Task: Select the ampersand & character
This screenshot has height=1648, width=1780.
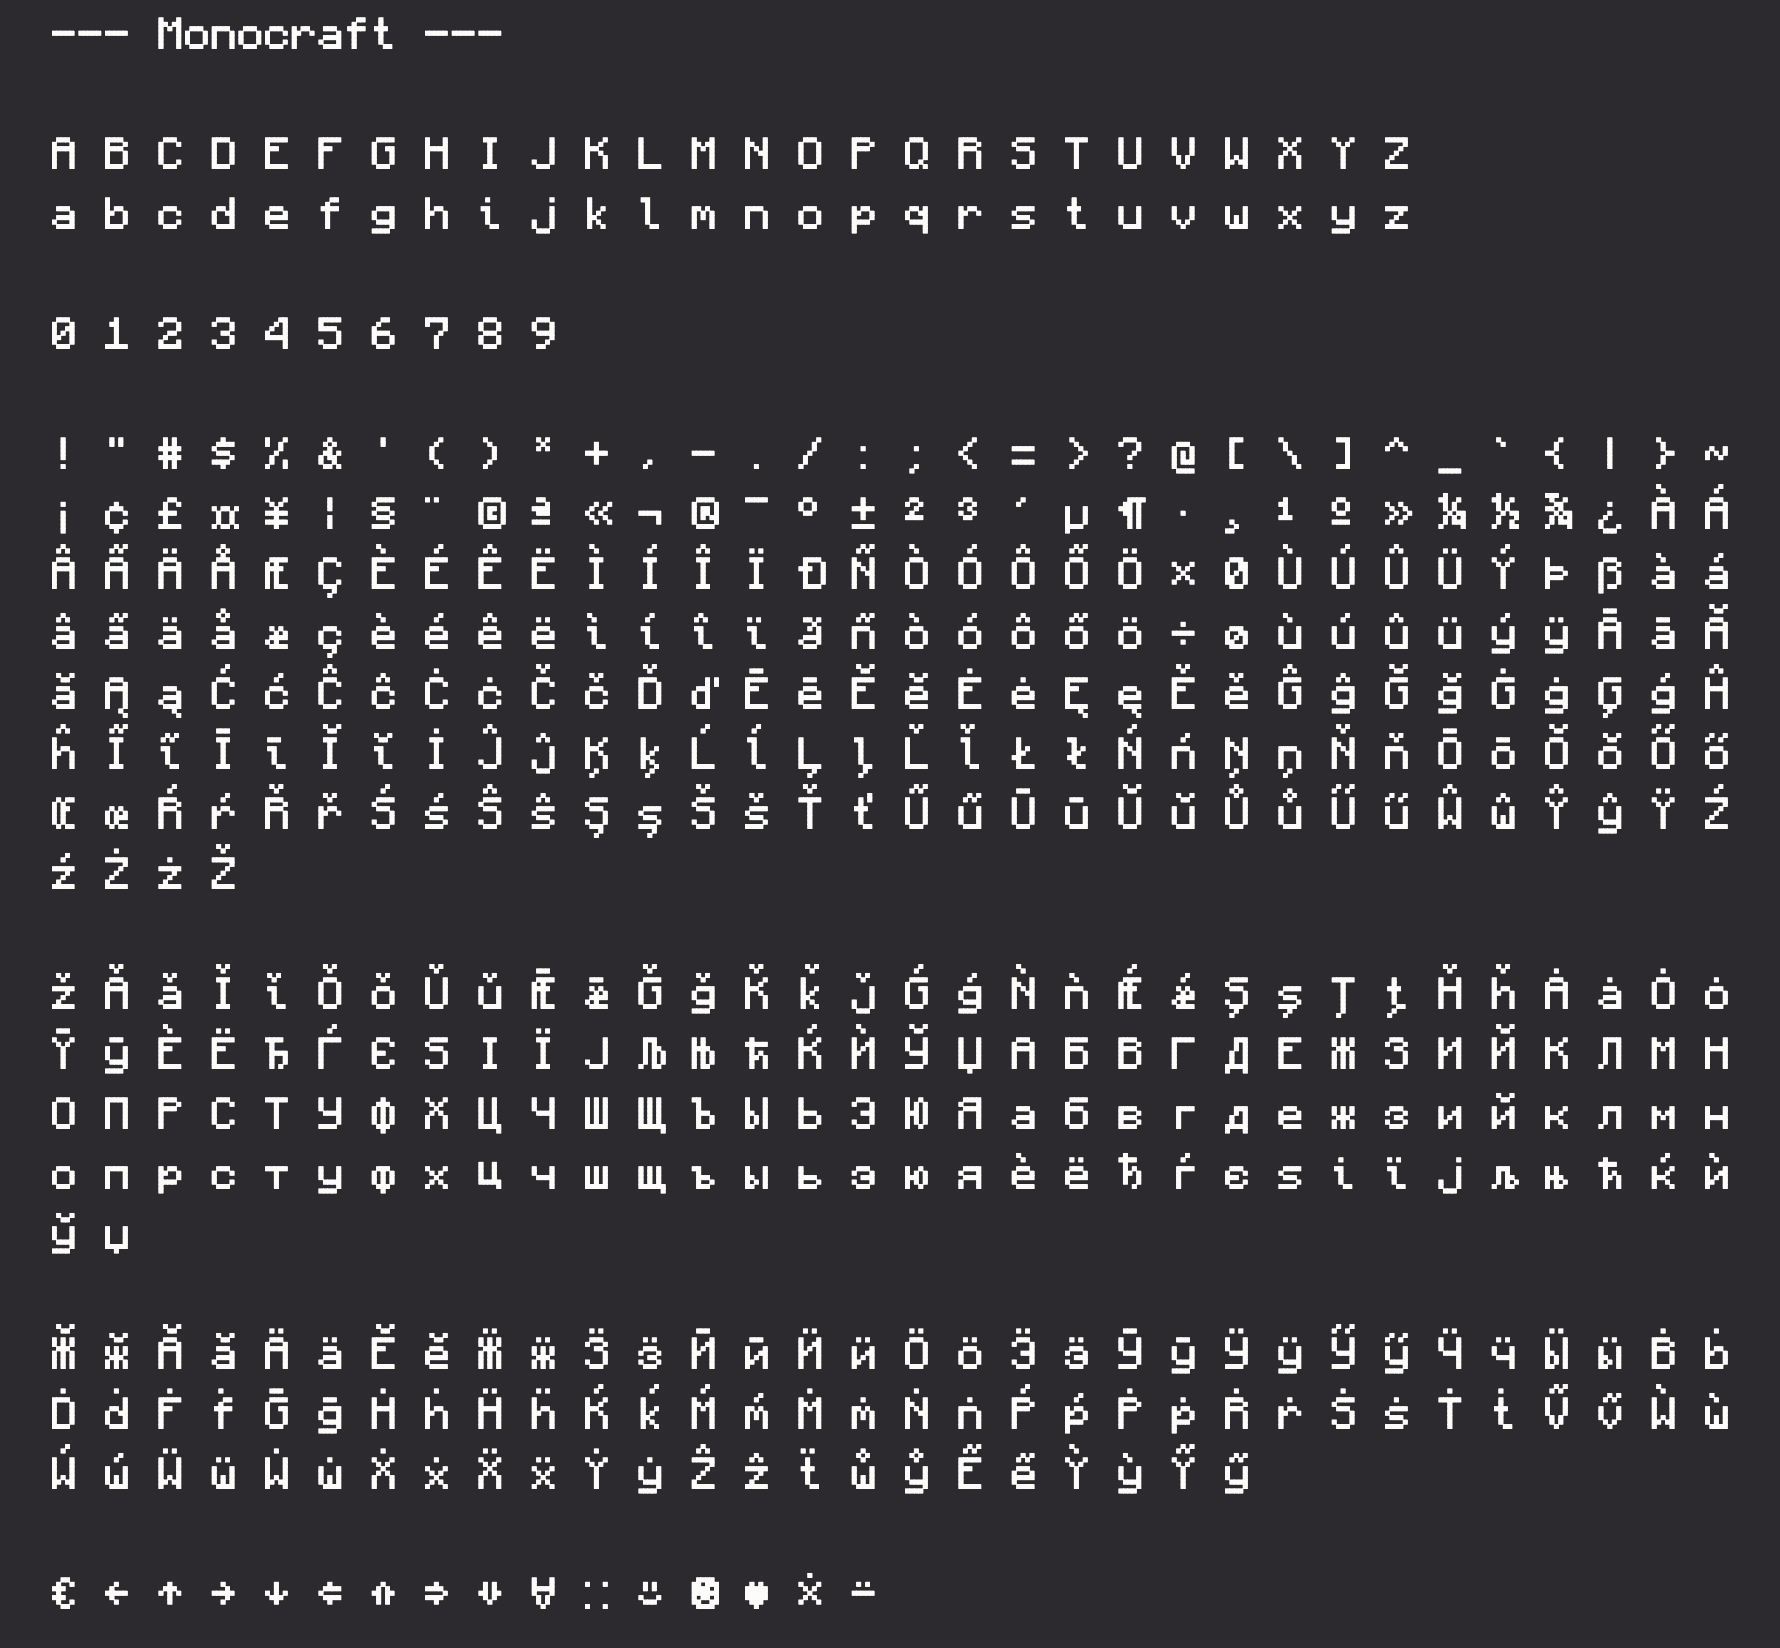Action: (x=330, y=454)
